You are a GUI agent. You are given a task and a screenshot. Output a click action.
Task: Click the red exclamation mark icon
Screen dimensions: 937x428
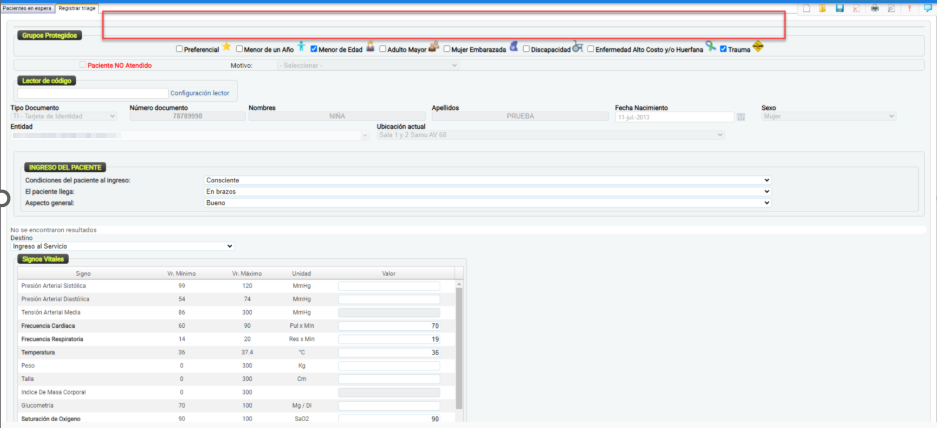click(x=910, y=8)
